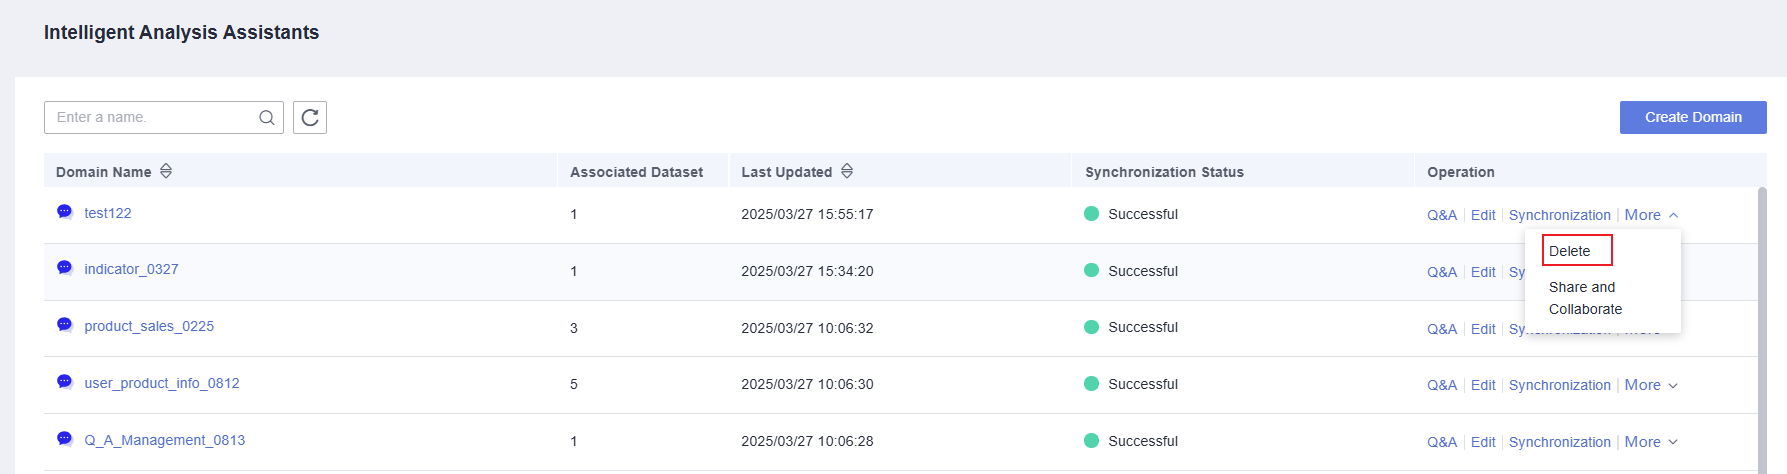Synchronize the test122 domain
Screen dimensions: 1787x474
(x=1560, y=215)
